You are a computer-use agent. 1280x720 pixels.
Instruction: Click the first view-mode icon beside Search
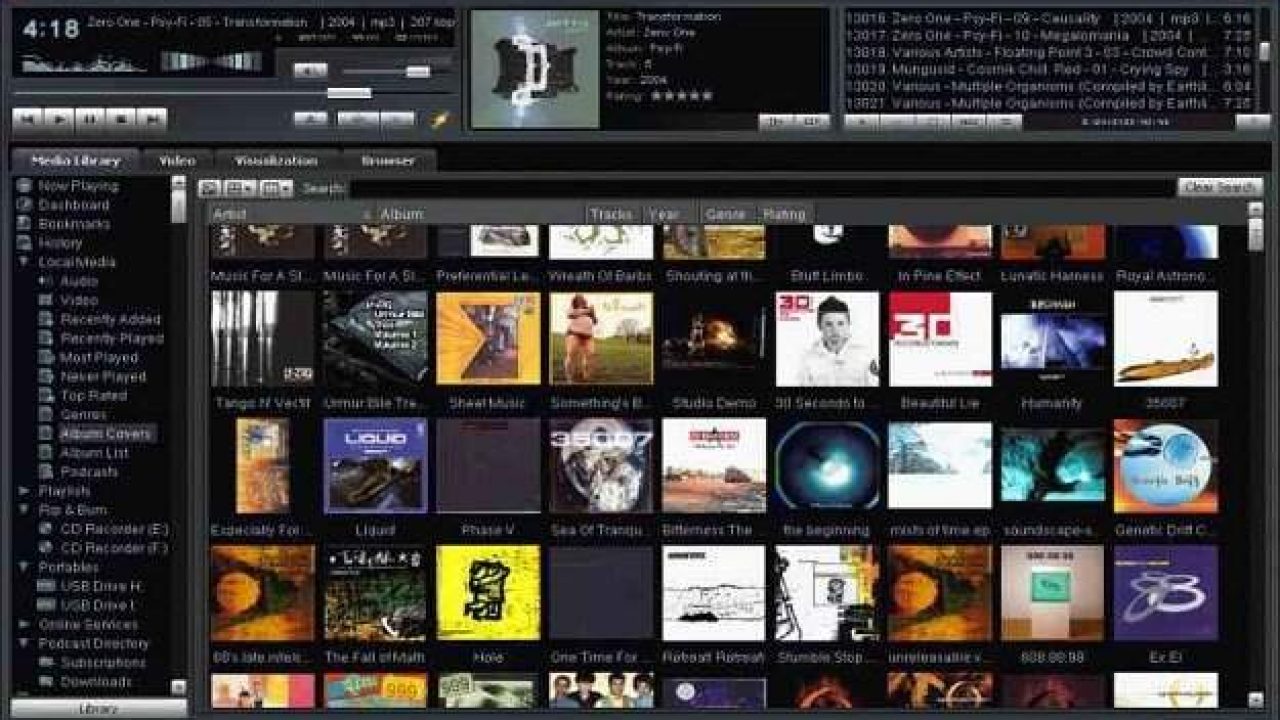click(x=209, y=187)
